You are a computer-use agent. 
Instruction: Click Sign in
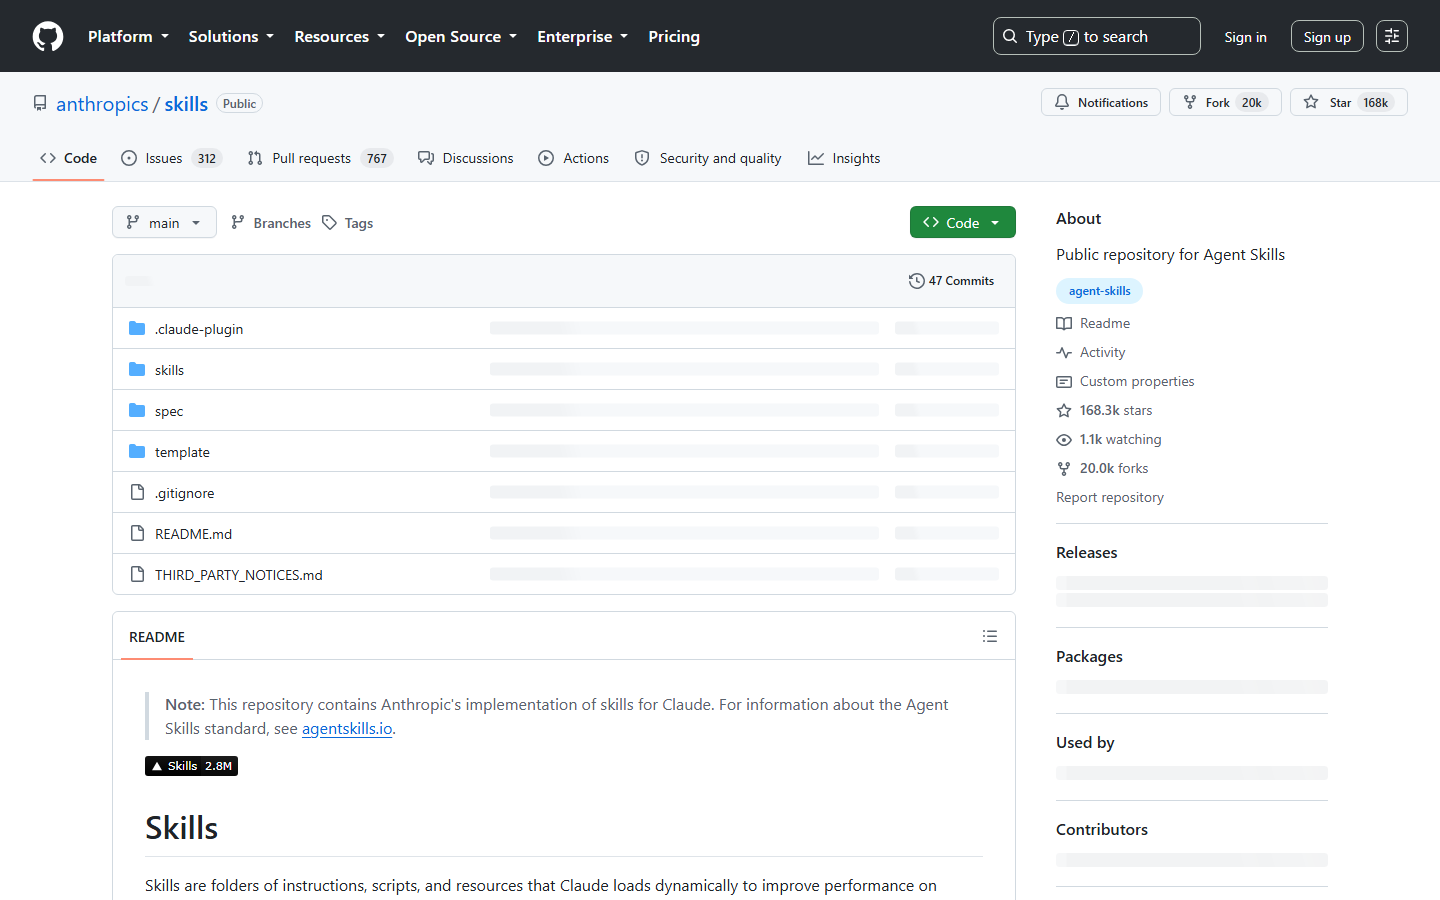pos(1245,37)
